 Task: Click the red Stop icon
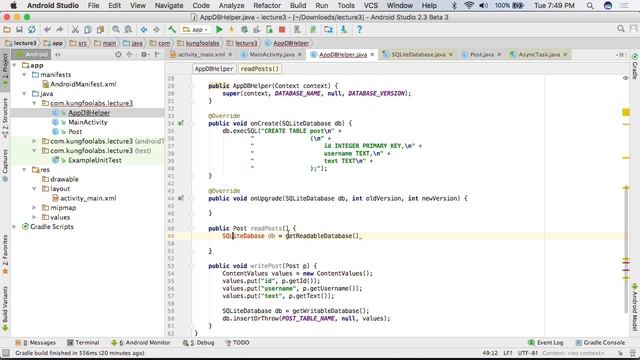(282, 29)
